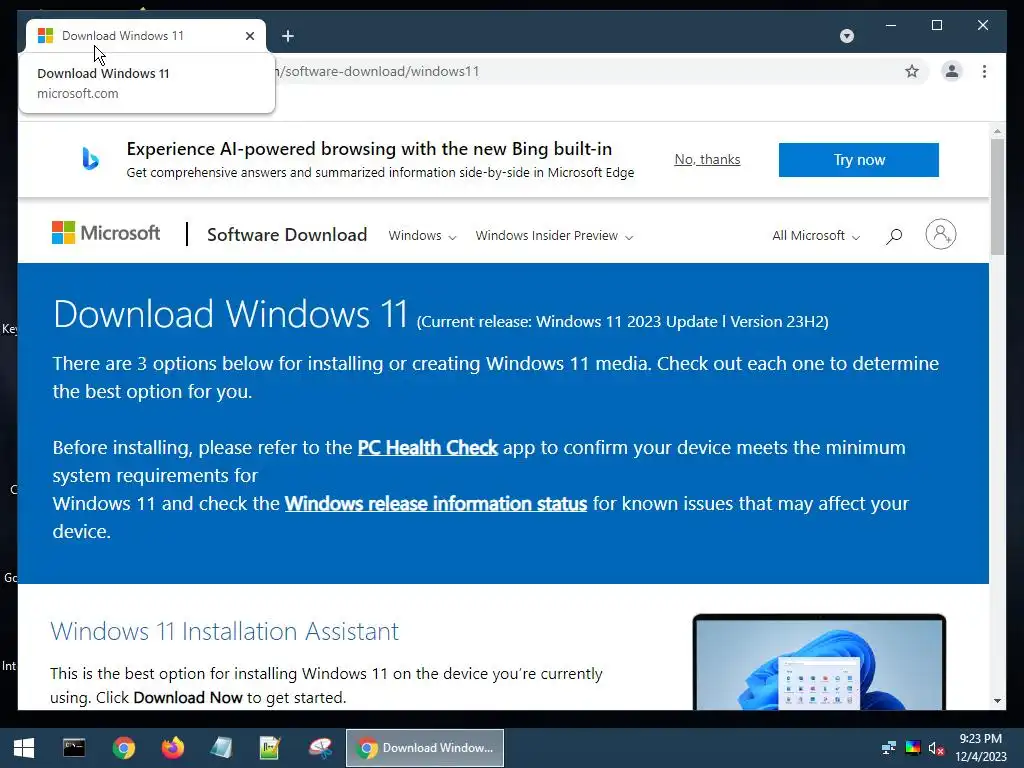Open the Windows Start menu
The image size is (1024, 768).
click(24, 748)
